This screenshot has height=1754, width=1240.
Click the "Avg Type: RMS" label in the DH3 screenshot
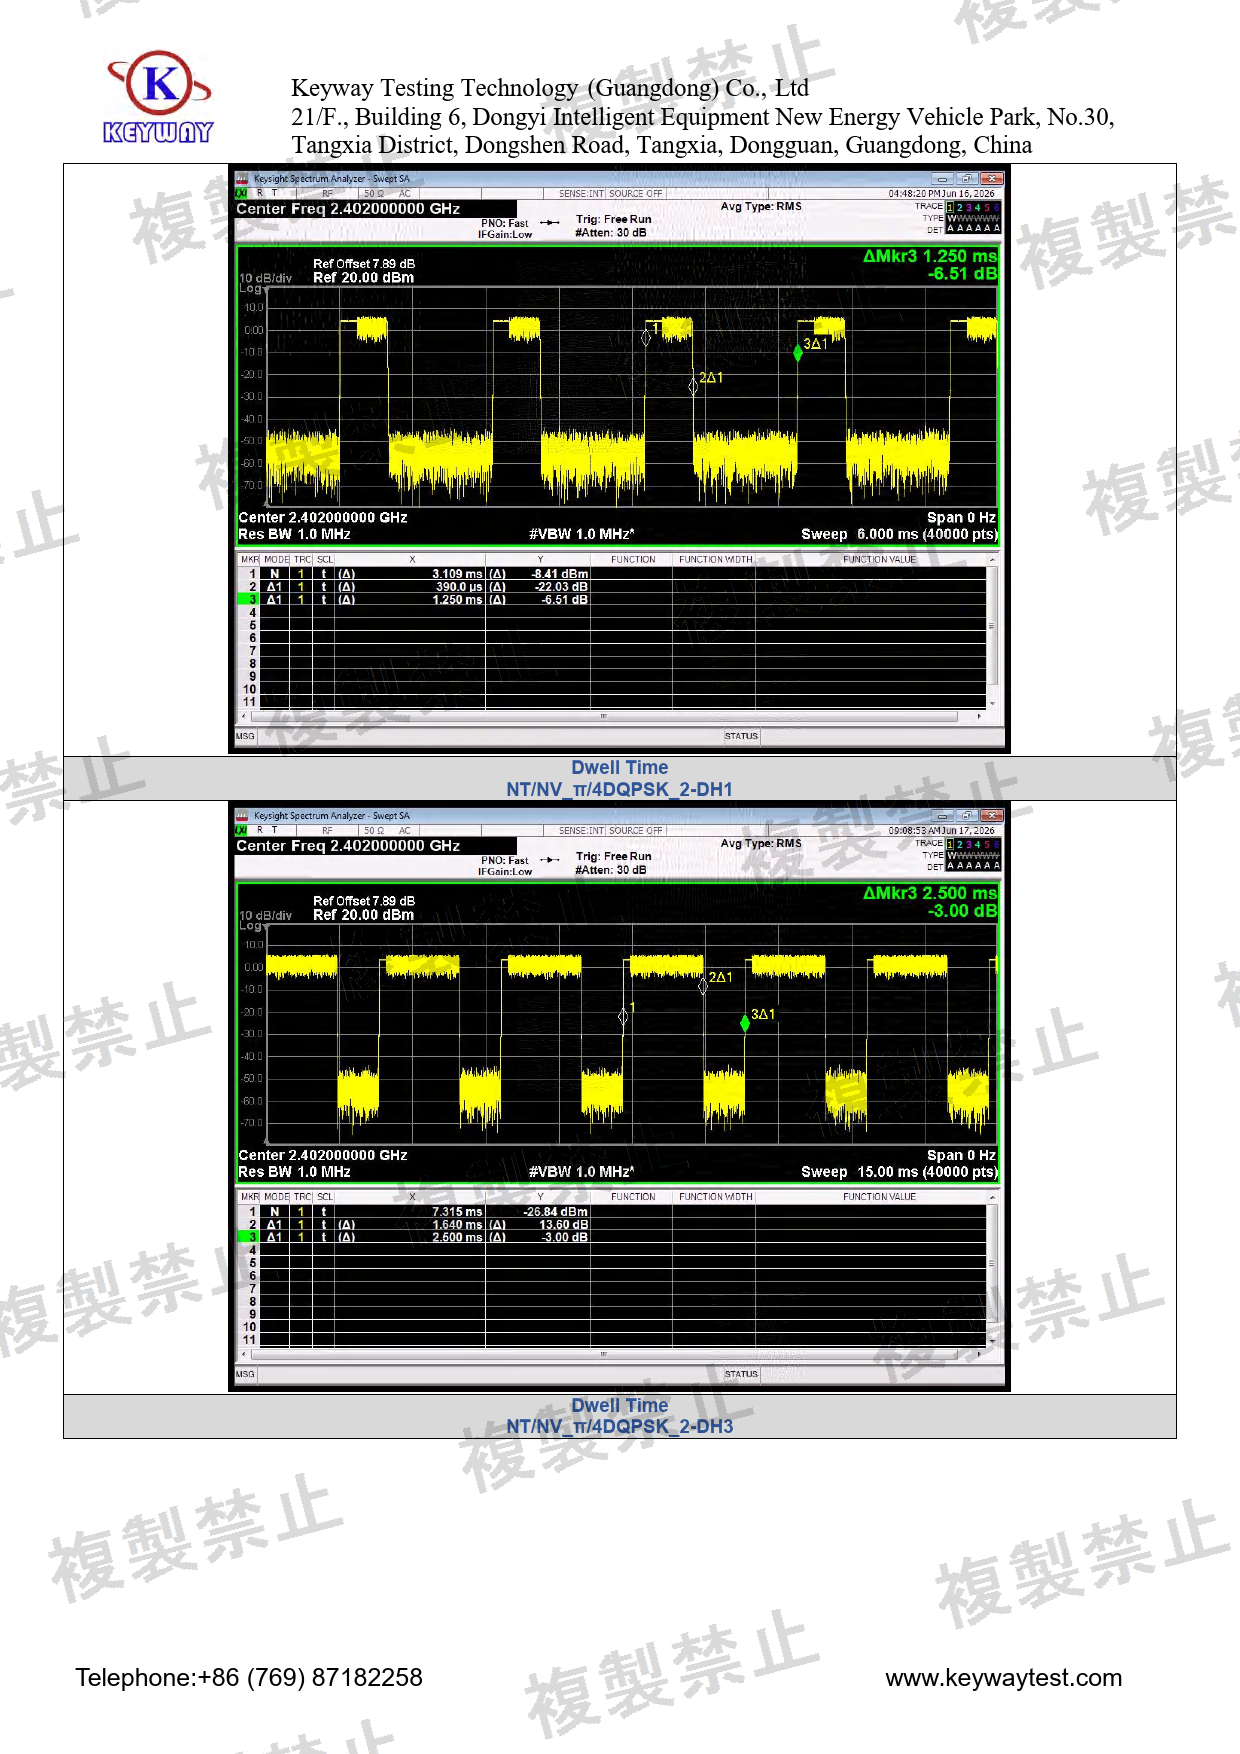pyautogui.click(x=761, y=843)
